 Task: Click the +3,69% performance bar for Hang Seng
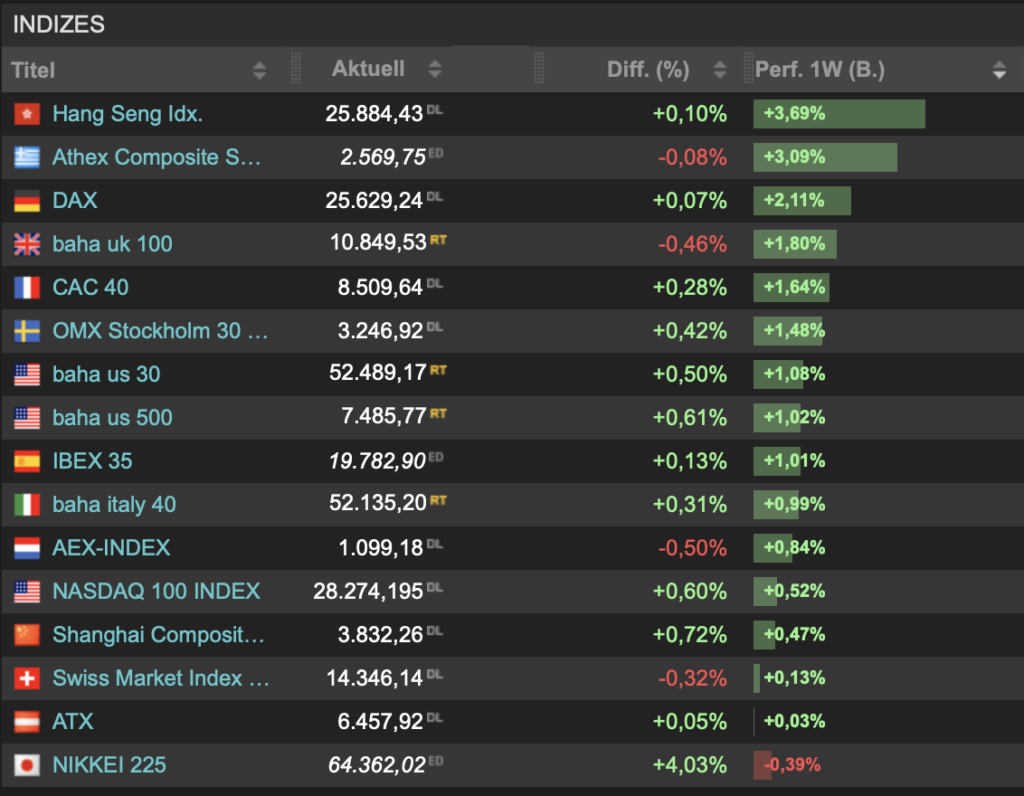point(839,114)
